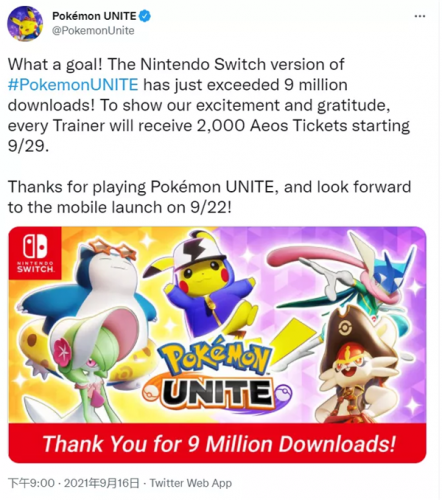Click the Nintendo Switch logo in image
Image resolution: width=442 pixels, height=500 pixels.
pos(35,253)
